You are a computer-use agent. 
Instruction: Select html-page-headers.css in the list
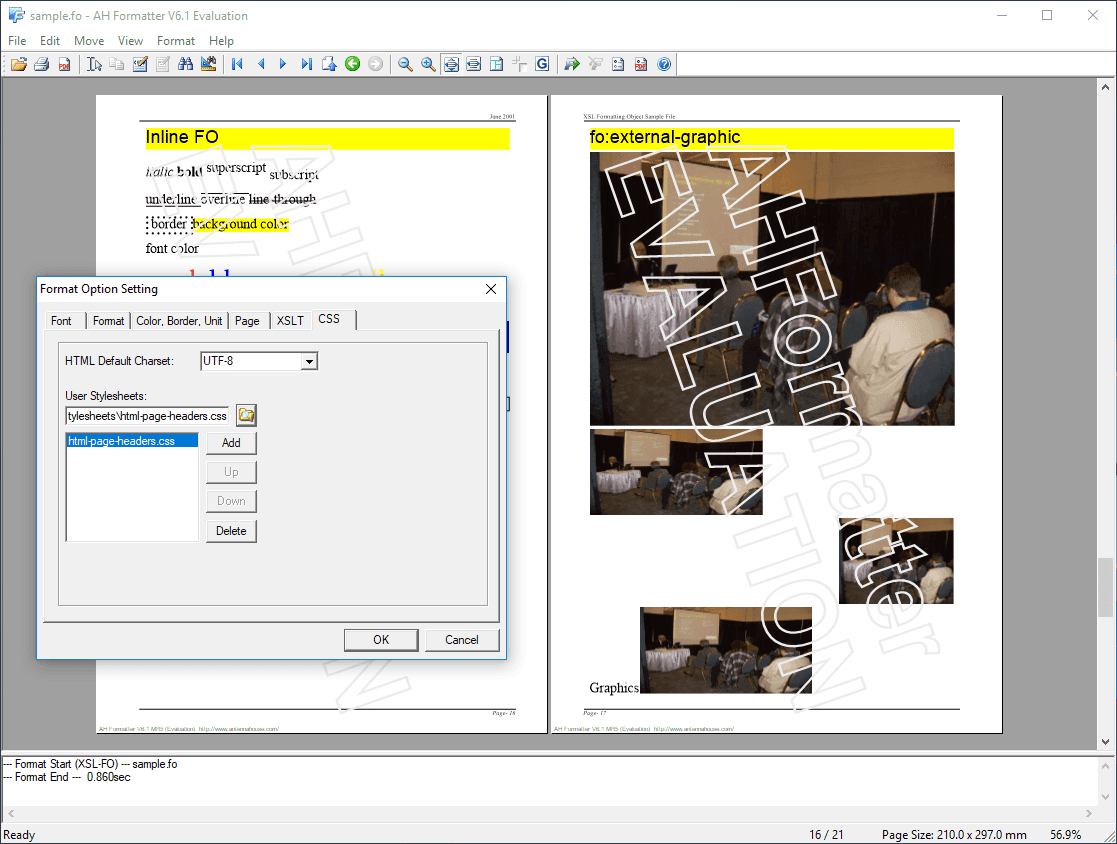tap(132, 441)
